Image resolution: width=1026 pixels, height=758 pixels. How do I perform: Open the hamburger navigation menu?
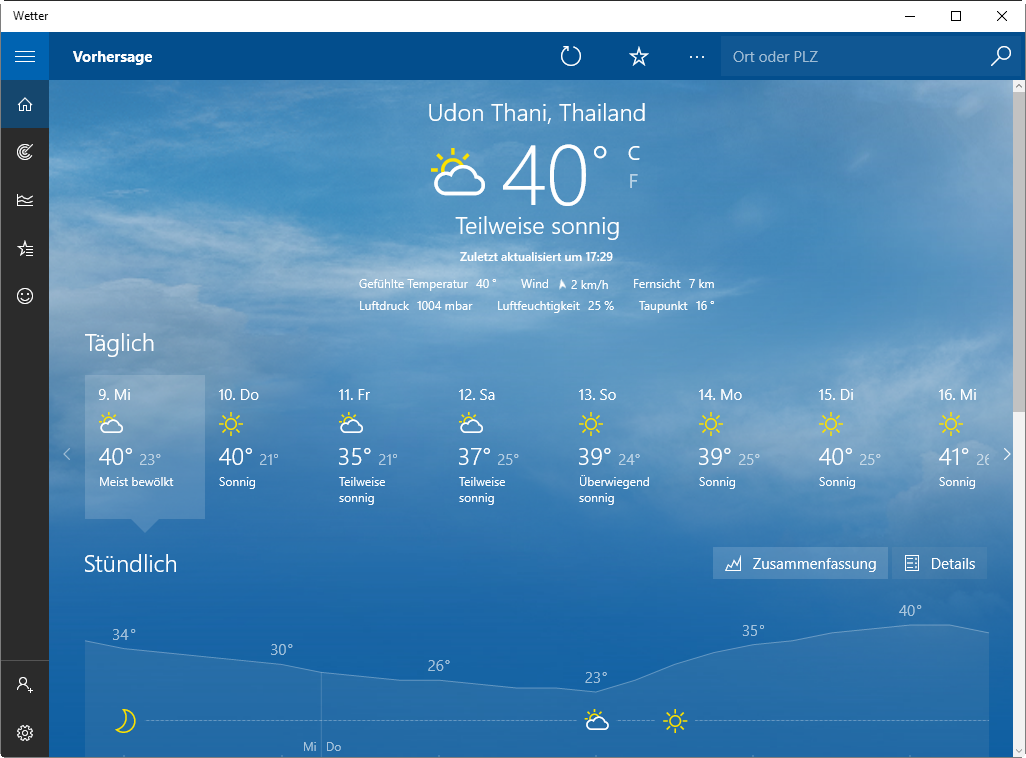coord(25,56)
